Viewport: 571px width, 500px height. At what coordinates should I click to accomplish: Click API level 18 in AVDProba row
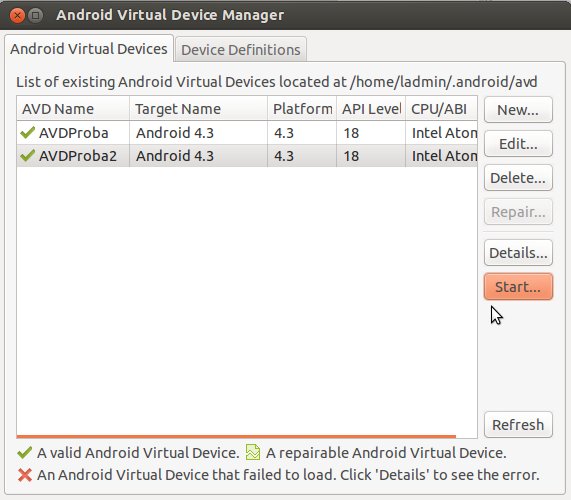pos(351,133)
